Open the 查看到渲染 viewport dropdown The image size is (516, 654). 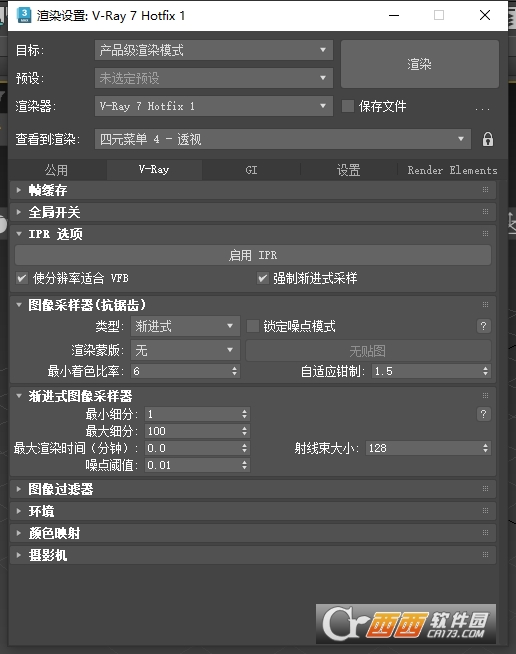tap(283, 139)
